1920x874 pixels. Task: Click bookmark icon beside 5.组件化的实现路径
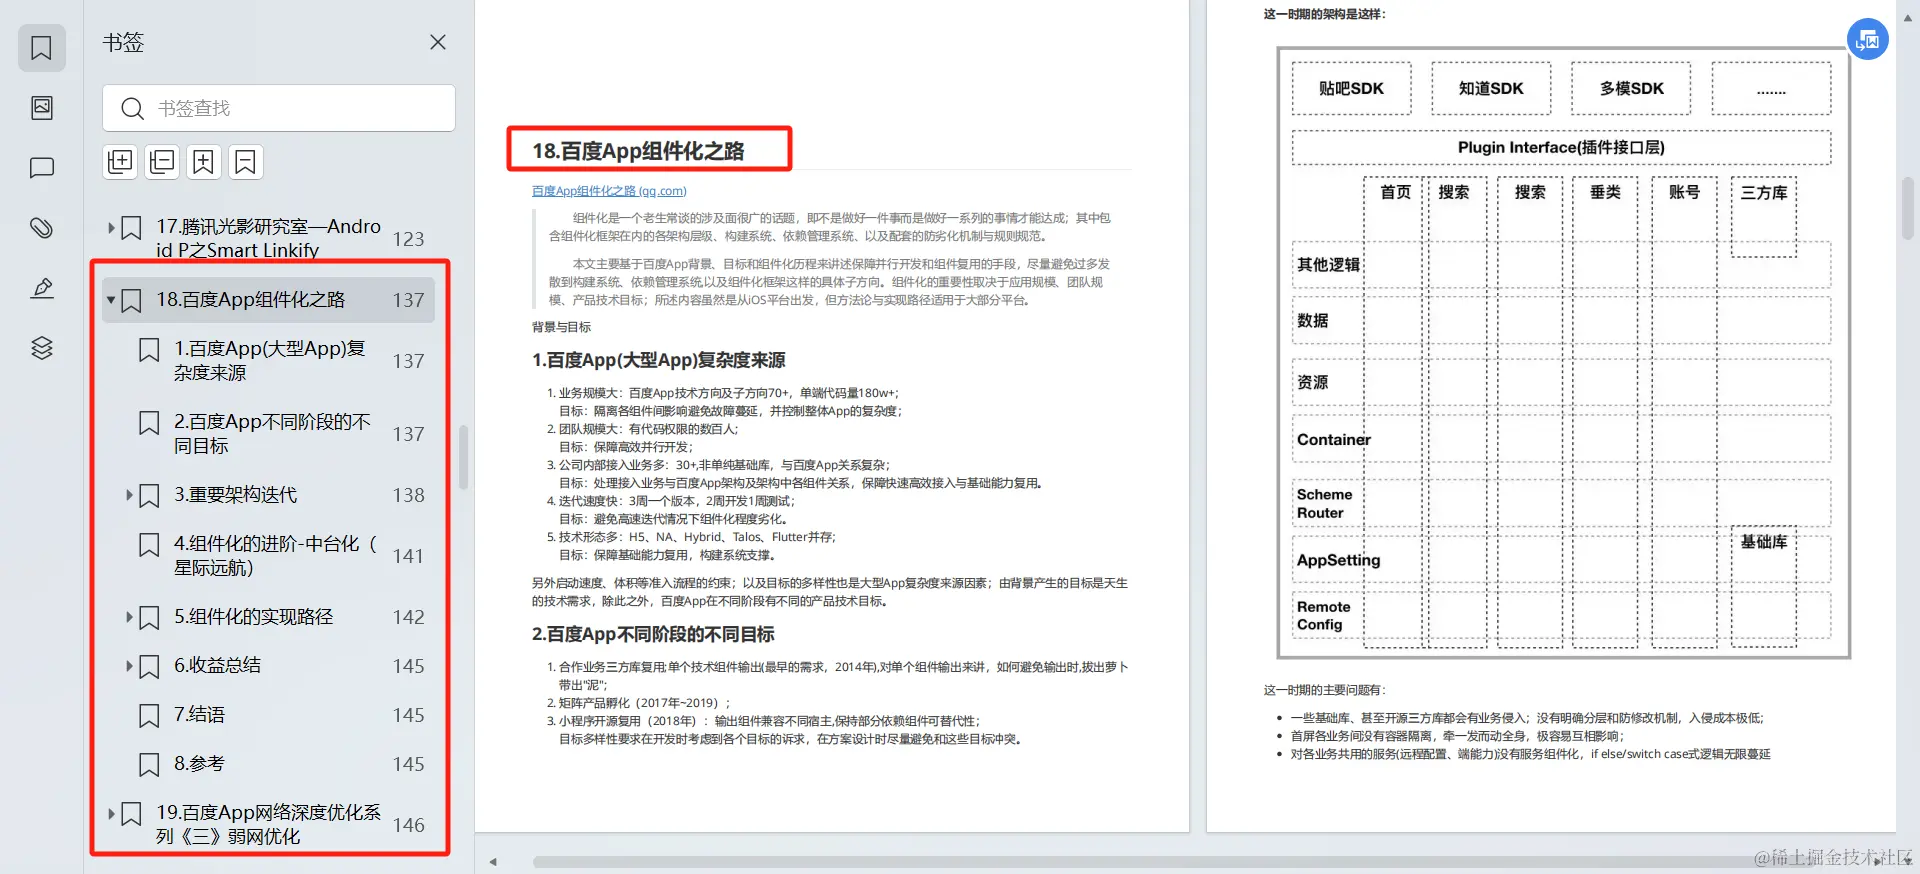149,618
